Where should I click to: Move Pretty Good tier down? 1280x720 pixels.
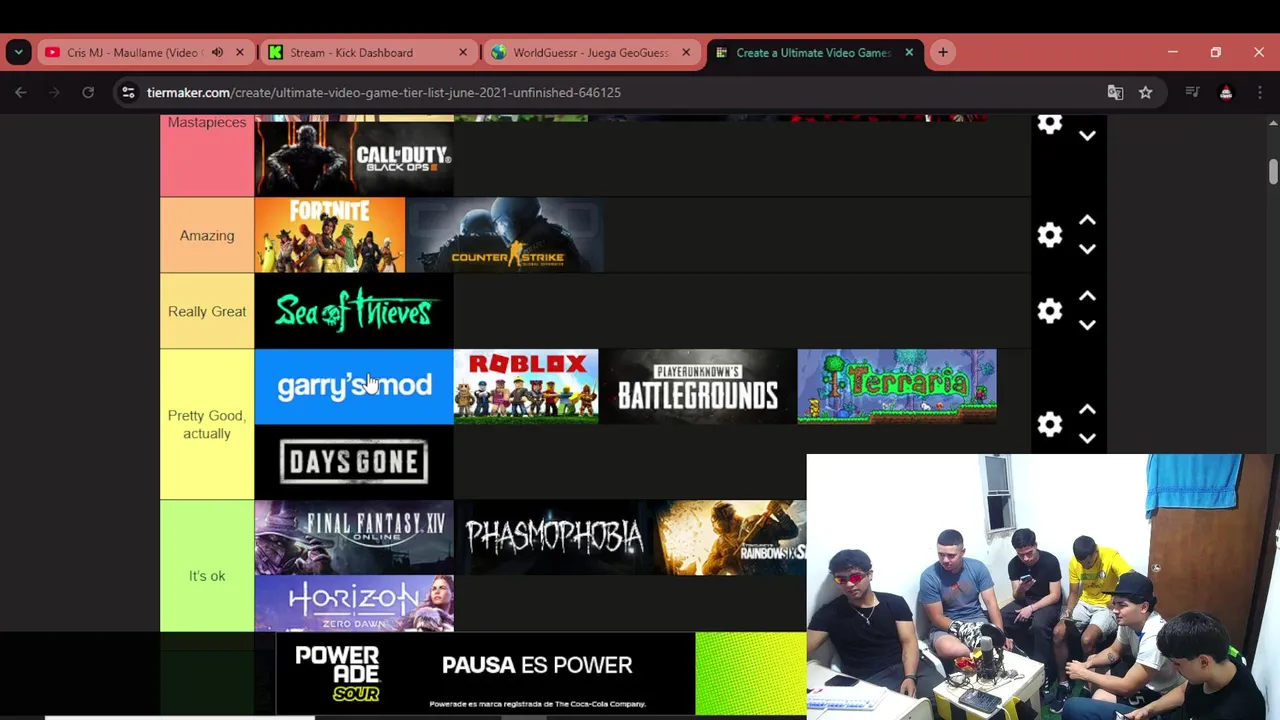1087,438
